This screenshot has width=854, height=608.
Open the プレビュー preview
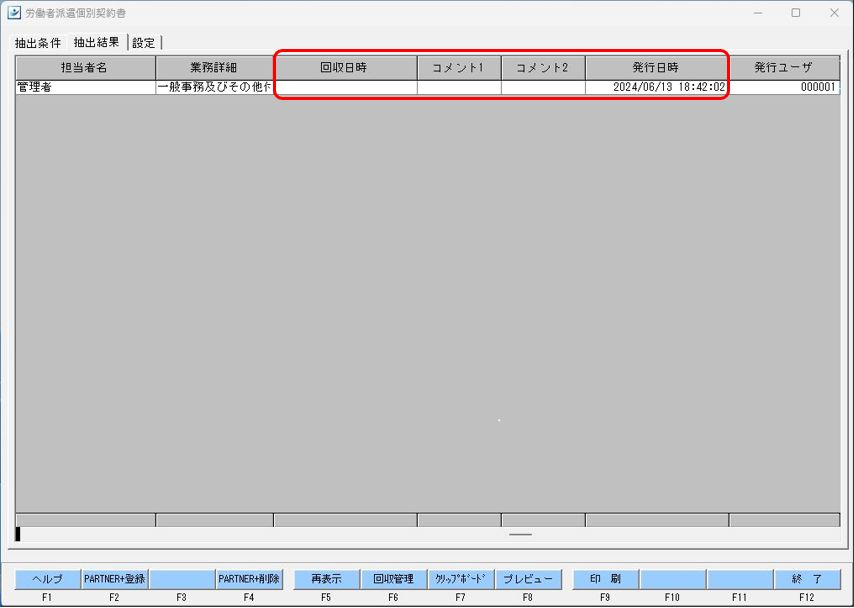(x=527, y=579)
